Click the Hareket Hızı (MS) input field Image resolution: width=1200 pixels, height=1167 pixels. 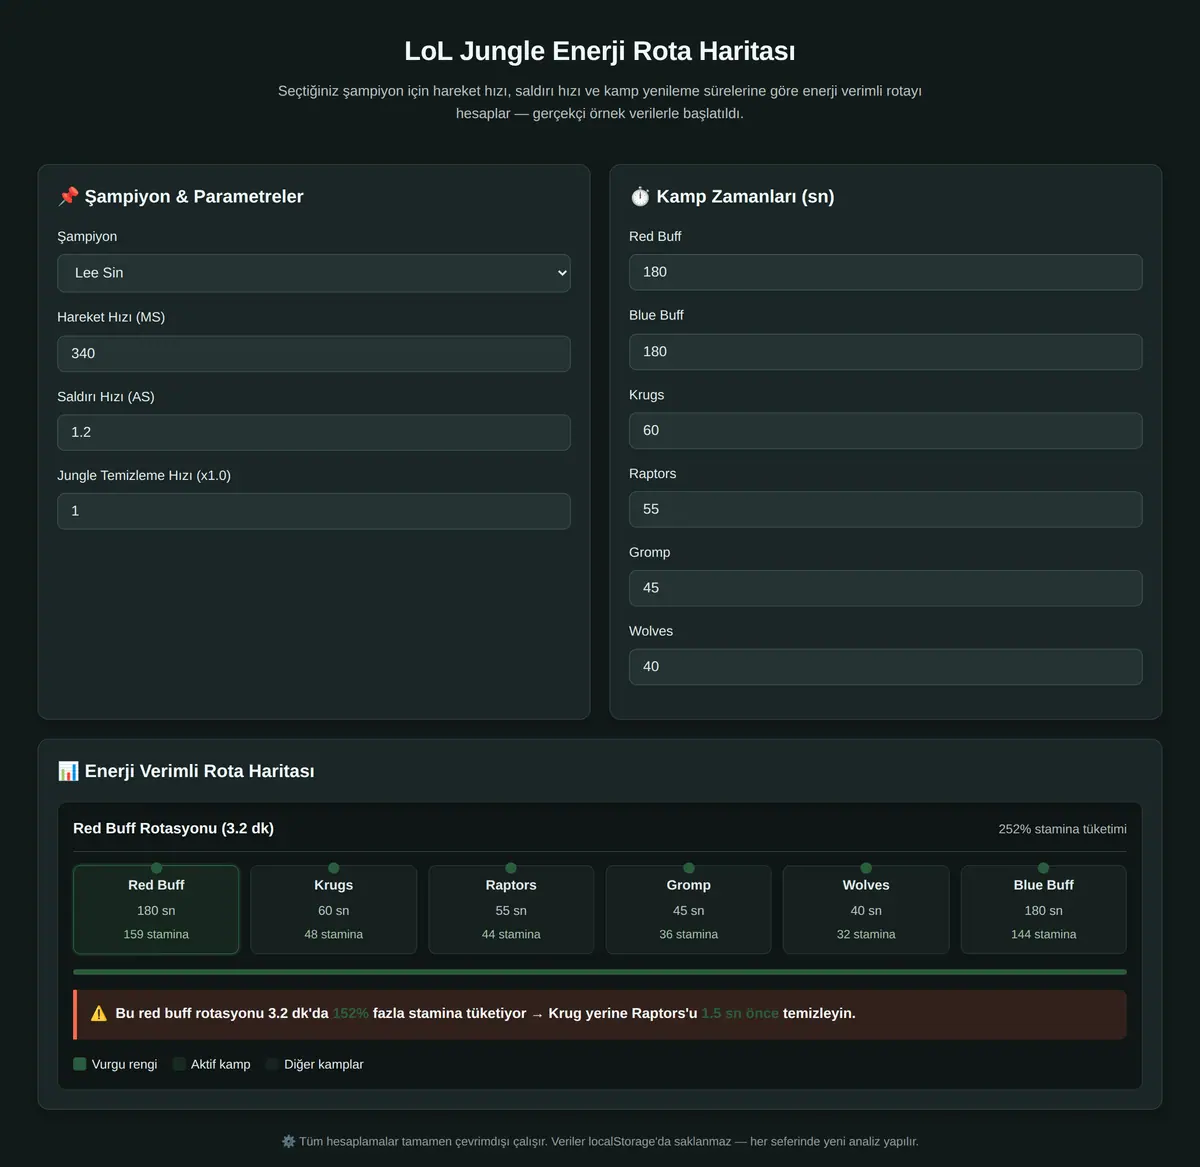click(314, 353)
